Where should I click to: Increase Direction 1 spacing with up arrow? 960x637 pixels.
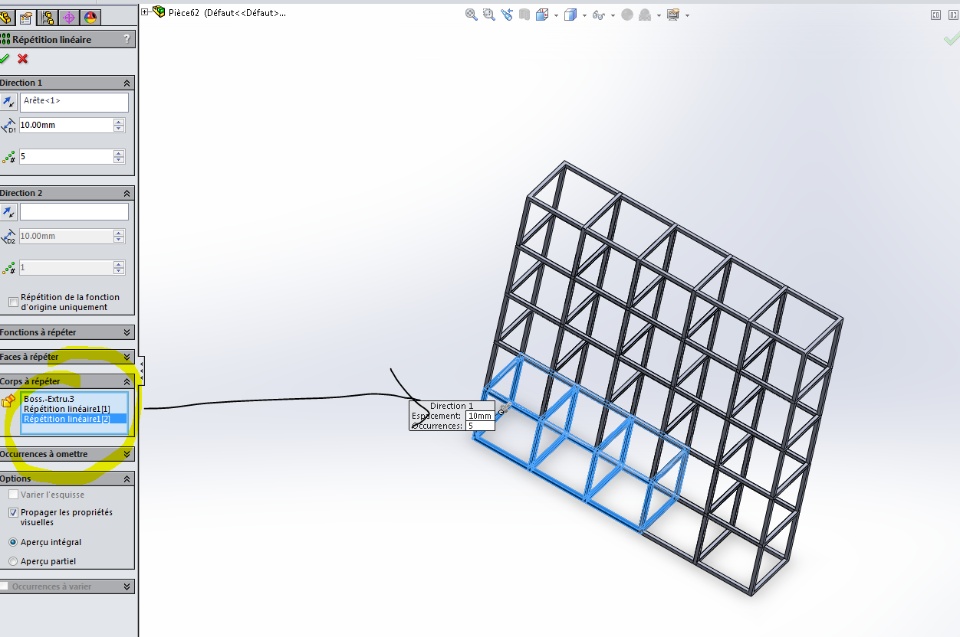[x=119, y=121]
